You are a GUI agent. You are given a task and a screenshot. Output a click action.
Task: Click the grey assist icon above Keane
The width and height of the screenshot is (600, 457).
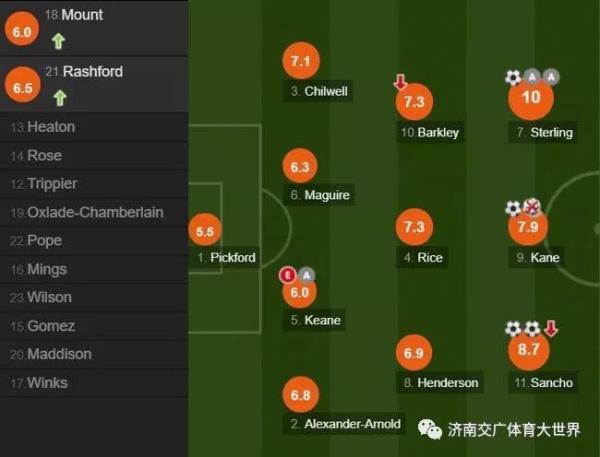click(306, 274)
